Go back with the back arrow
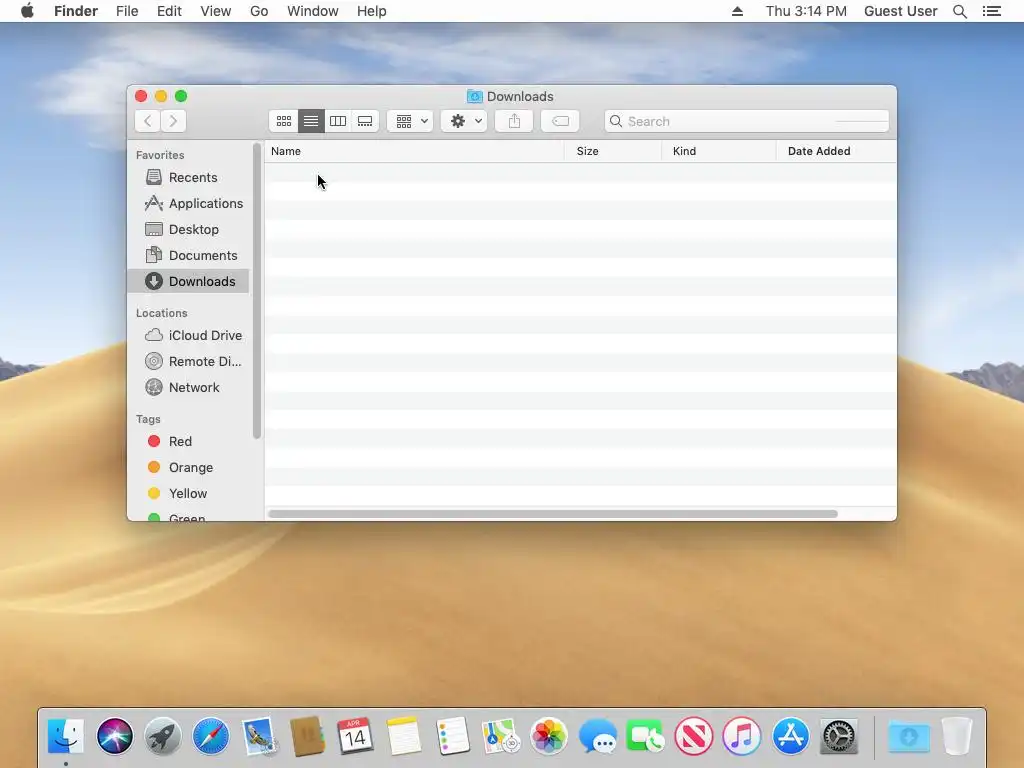The height and width of the screenshot is (768, 1024). (148, 121)
